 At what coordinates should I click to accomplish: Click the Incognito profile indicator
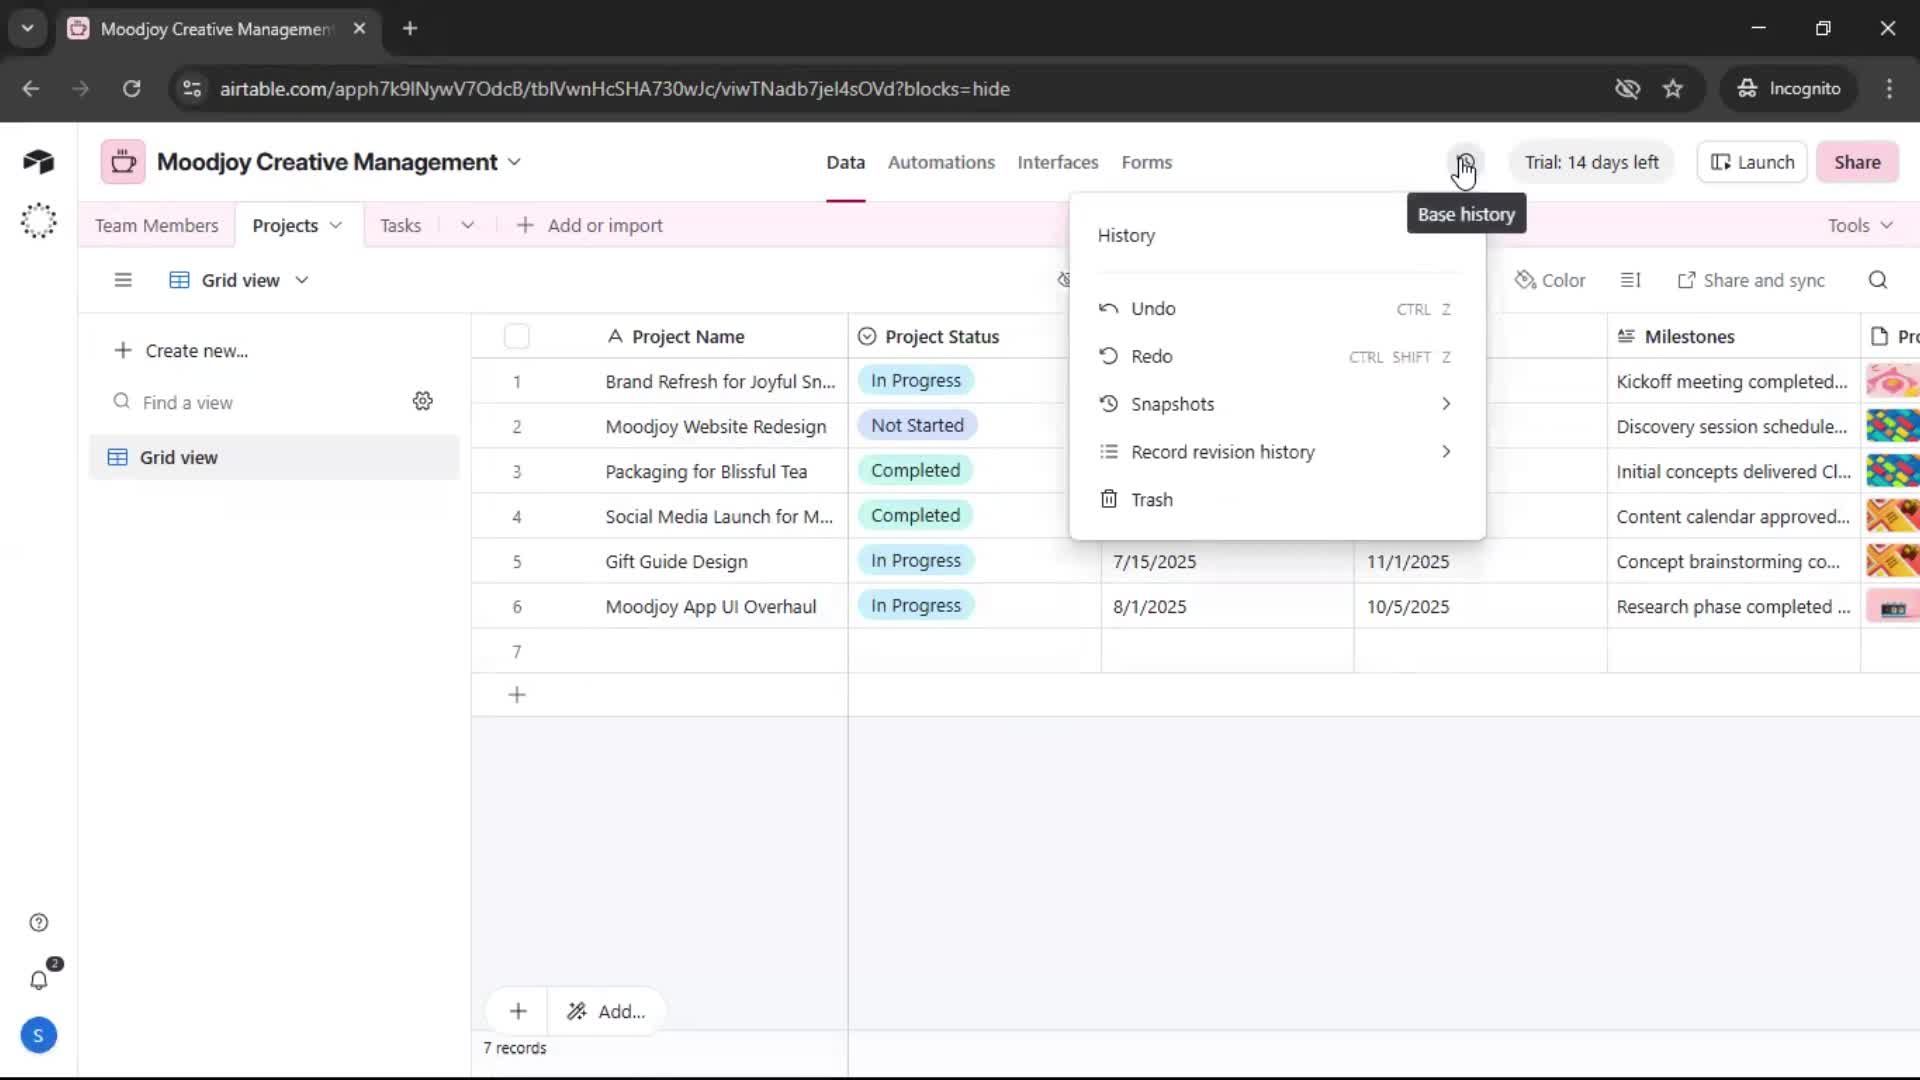(1789, 89)
